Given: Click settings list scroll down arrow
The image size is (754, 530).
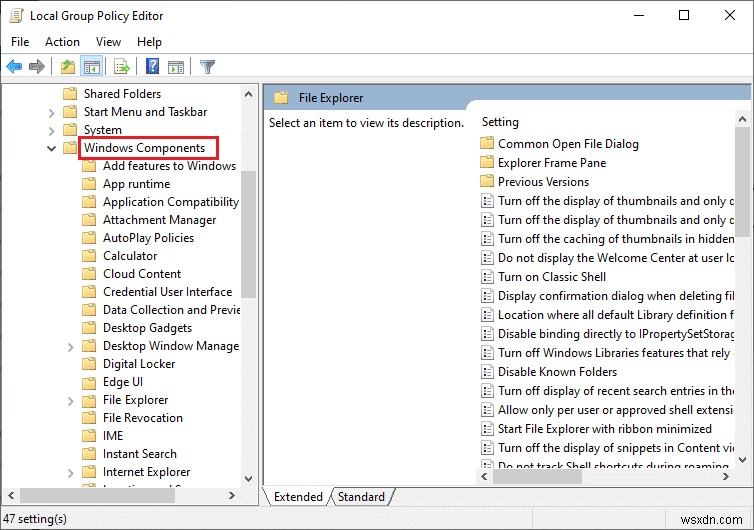Looking at the screenshot, I should [742, 460].
